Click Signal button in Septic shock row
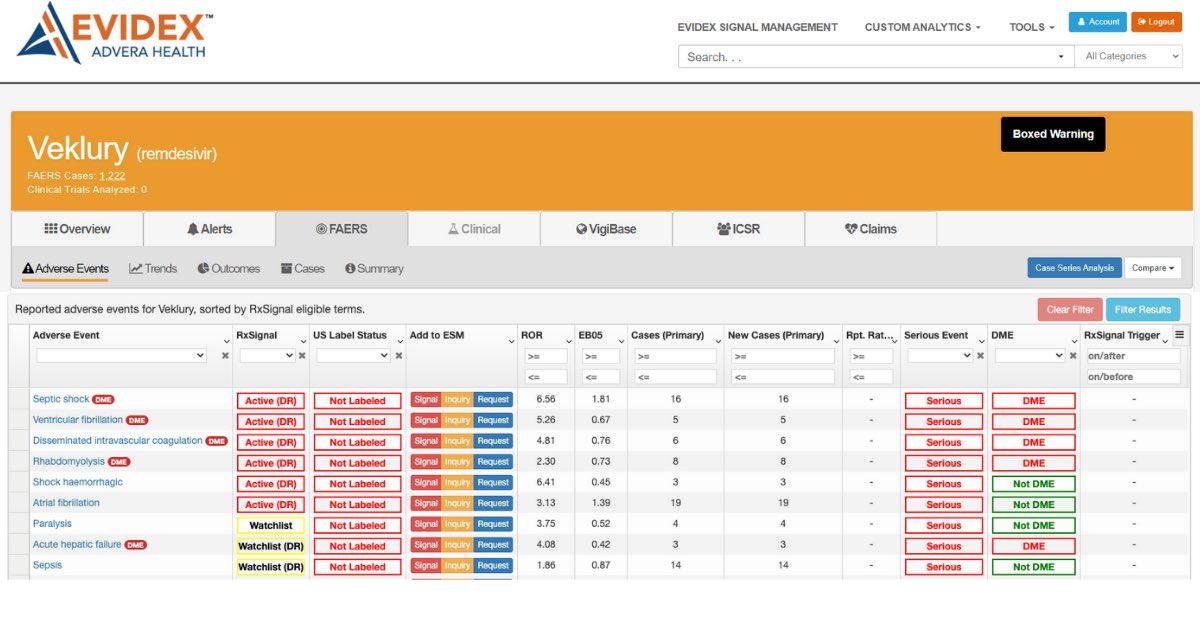Image resolution: width=1200 pixels, height=628 pixels. click(x=426, y=399)
